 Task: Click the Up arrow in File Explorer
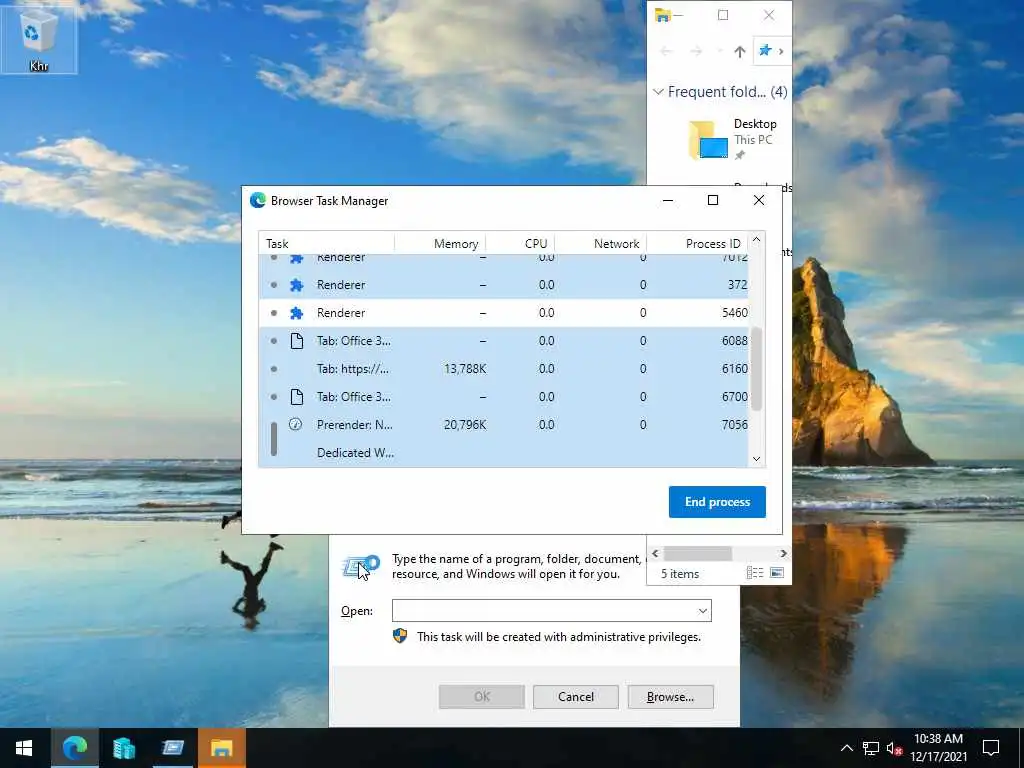click(x=739, y=52)
